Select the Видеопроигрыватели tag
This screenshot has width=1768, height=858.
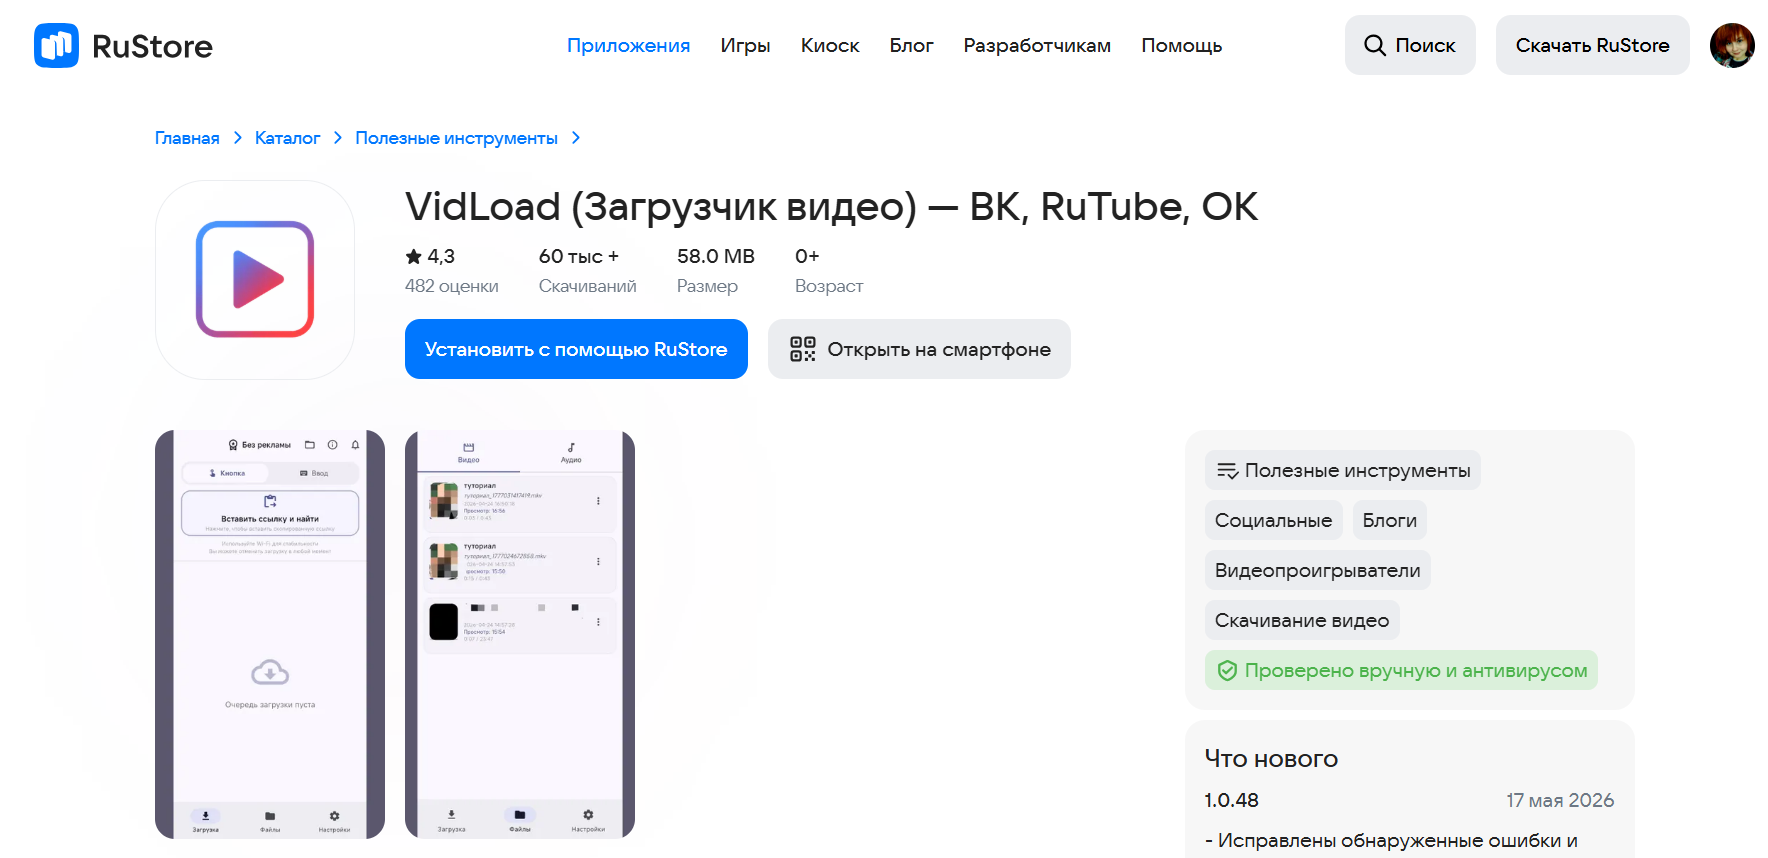click(1317, 570)
